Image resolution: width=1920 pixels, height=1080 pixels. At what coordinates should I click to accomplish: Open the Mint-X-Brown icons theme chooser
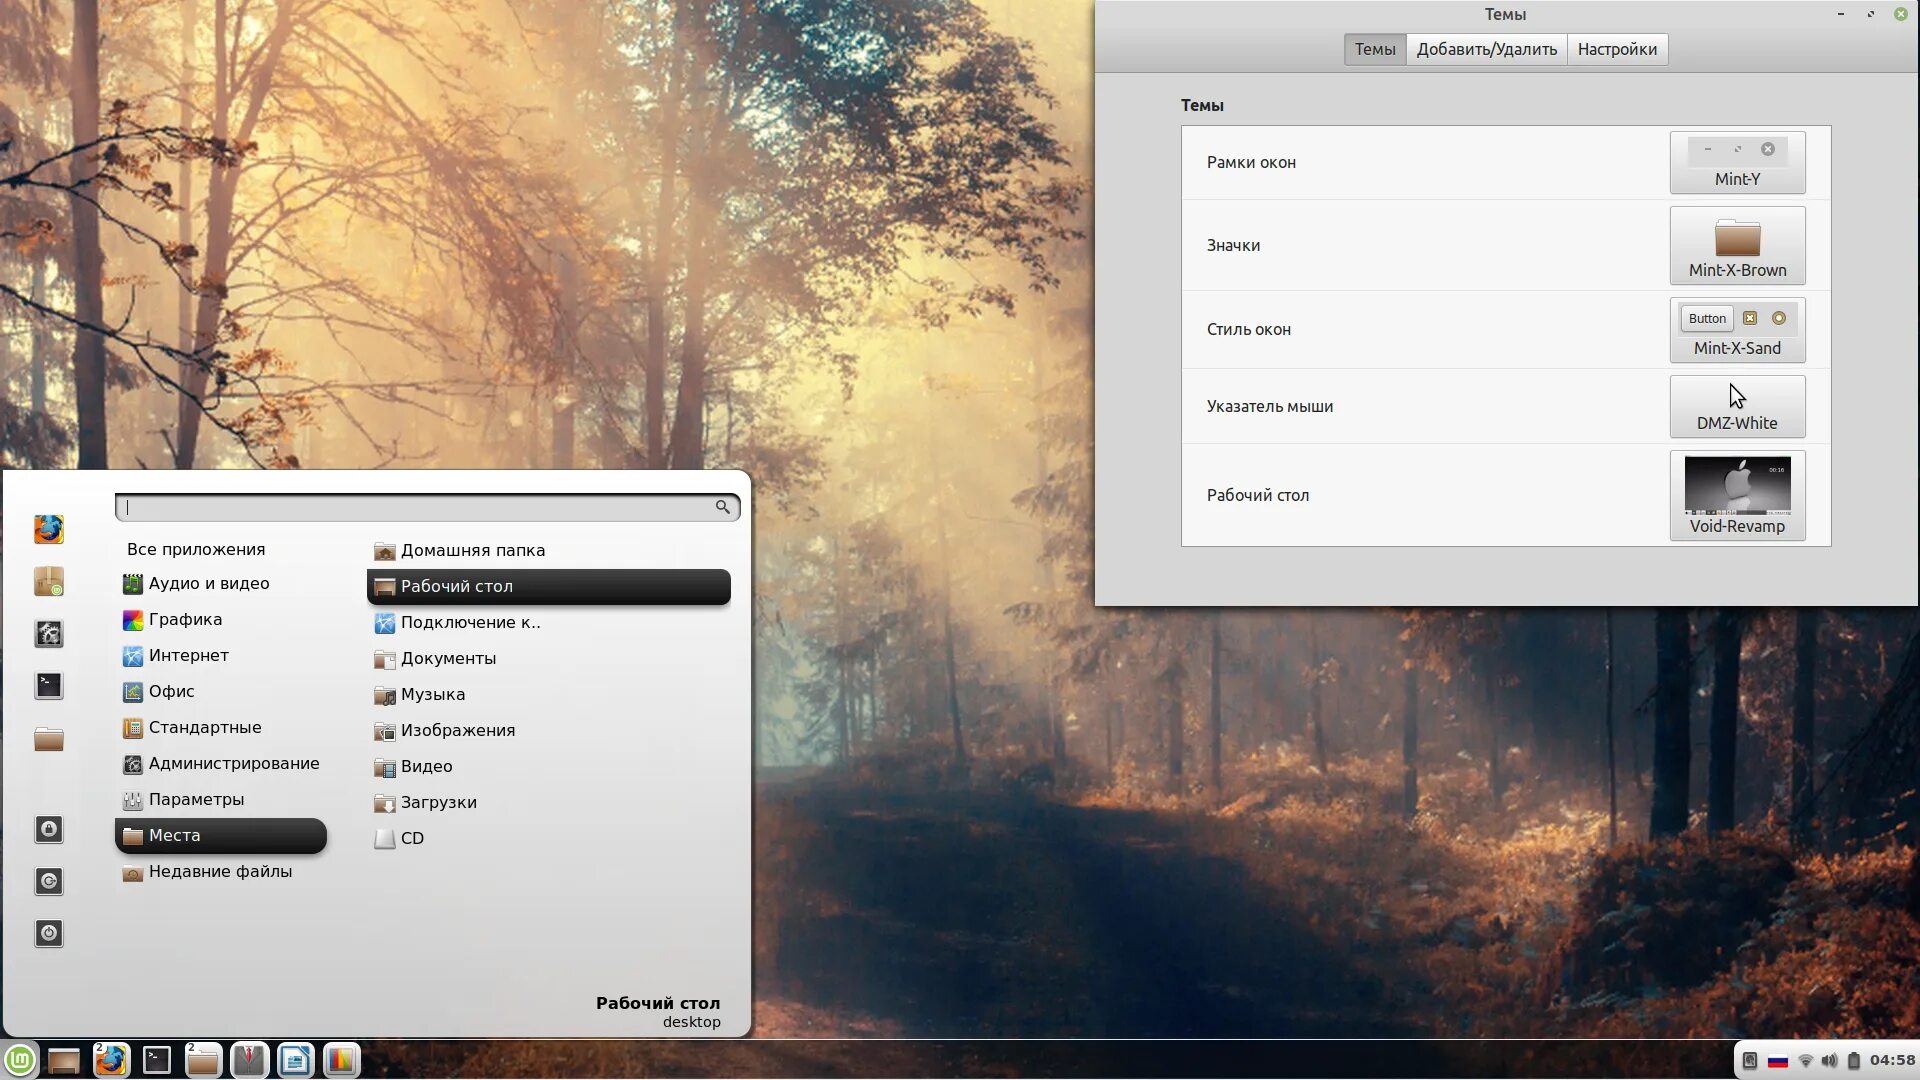tap(1737, 246)
